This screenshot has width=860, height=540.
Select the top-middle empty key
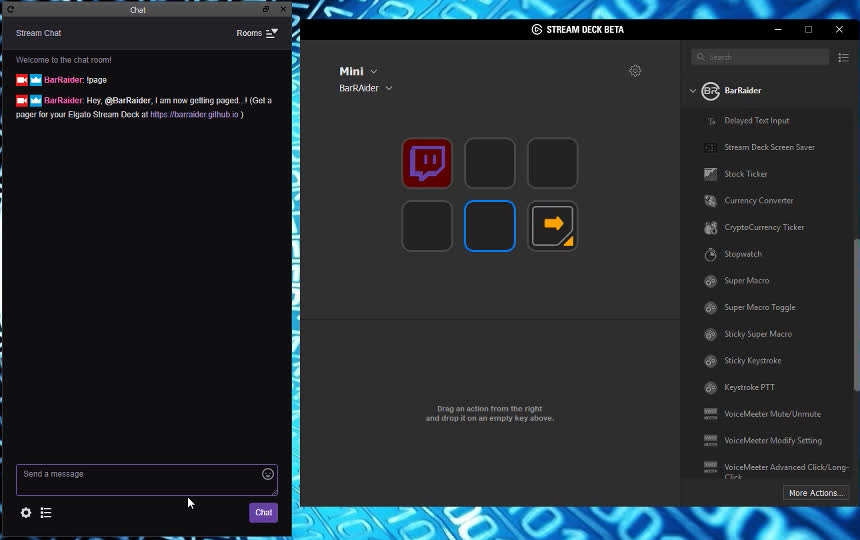coord(489,163)
